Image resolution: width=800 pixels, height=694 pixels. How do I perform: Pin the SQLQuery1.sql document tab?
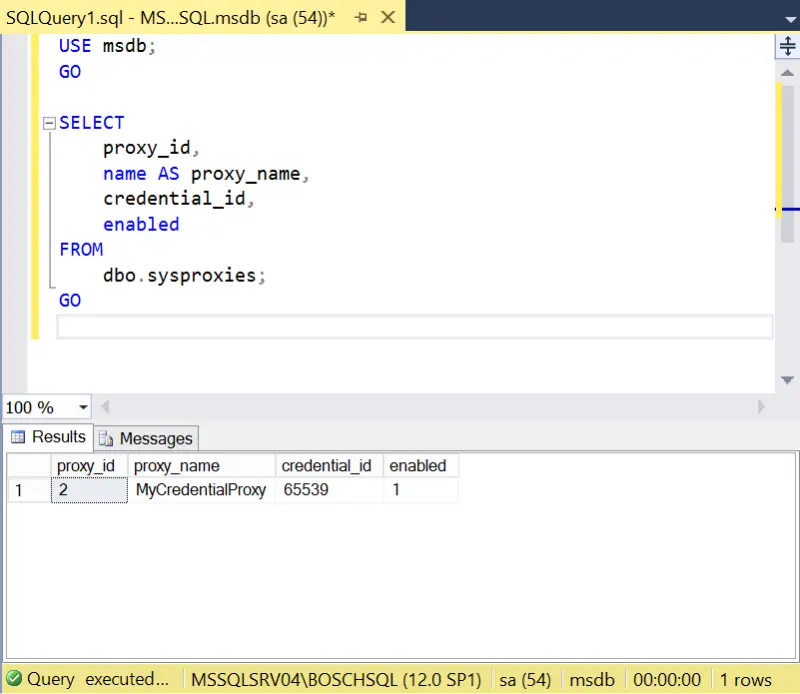(x=361, y=18)
